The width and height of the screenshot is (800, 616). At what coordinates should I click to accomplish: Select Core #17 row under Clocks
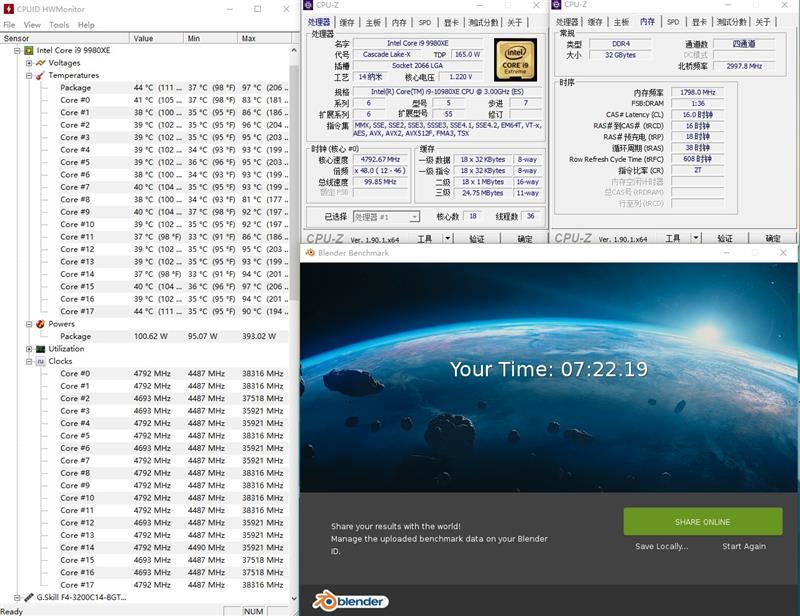tap(173, 585)
